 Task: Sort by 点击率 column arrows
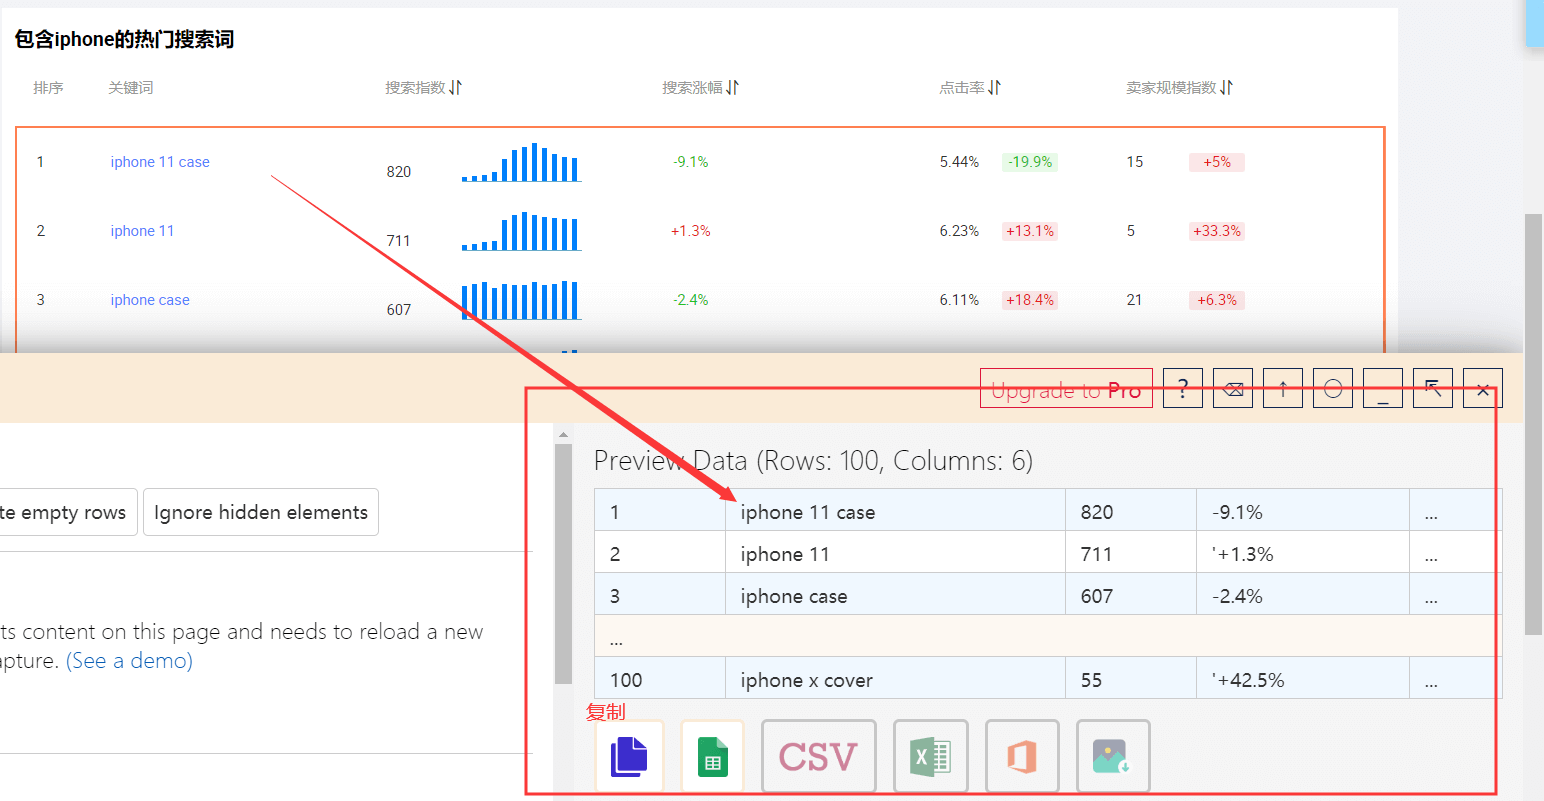(994, 88)
